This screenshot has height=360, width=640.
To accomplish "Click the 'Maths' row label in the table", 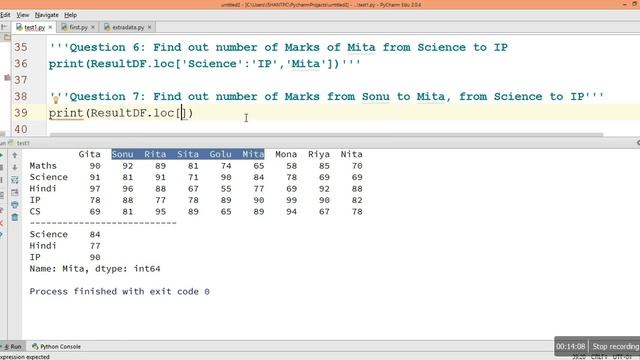I will (43, 166).
